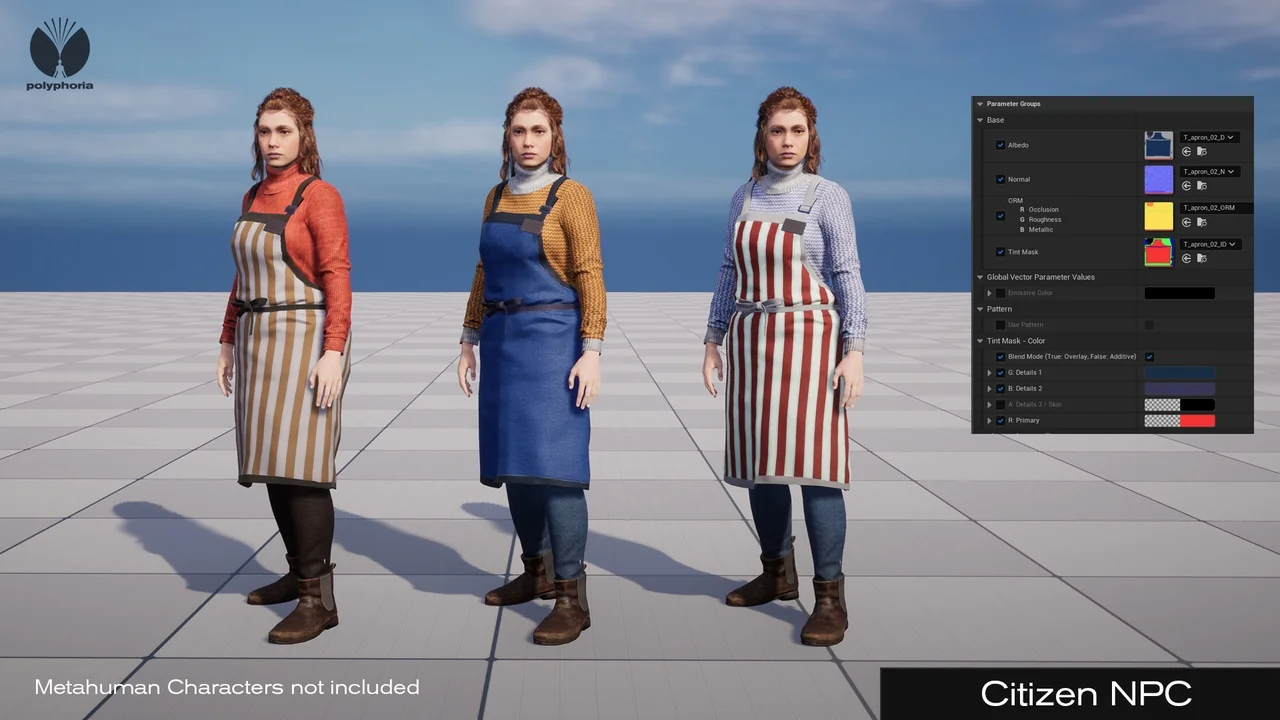Click Use Selected Asset arrow for Albedo
This screenshot has width=1280, height=720.
(x=1186, y=152)
